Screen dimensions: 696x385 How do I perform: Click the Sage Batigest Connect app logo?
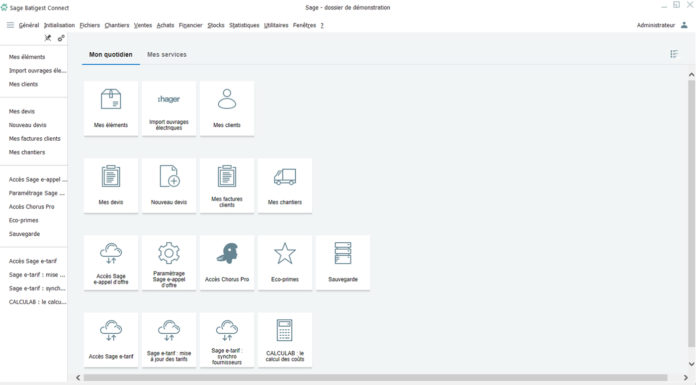4,8
